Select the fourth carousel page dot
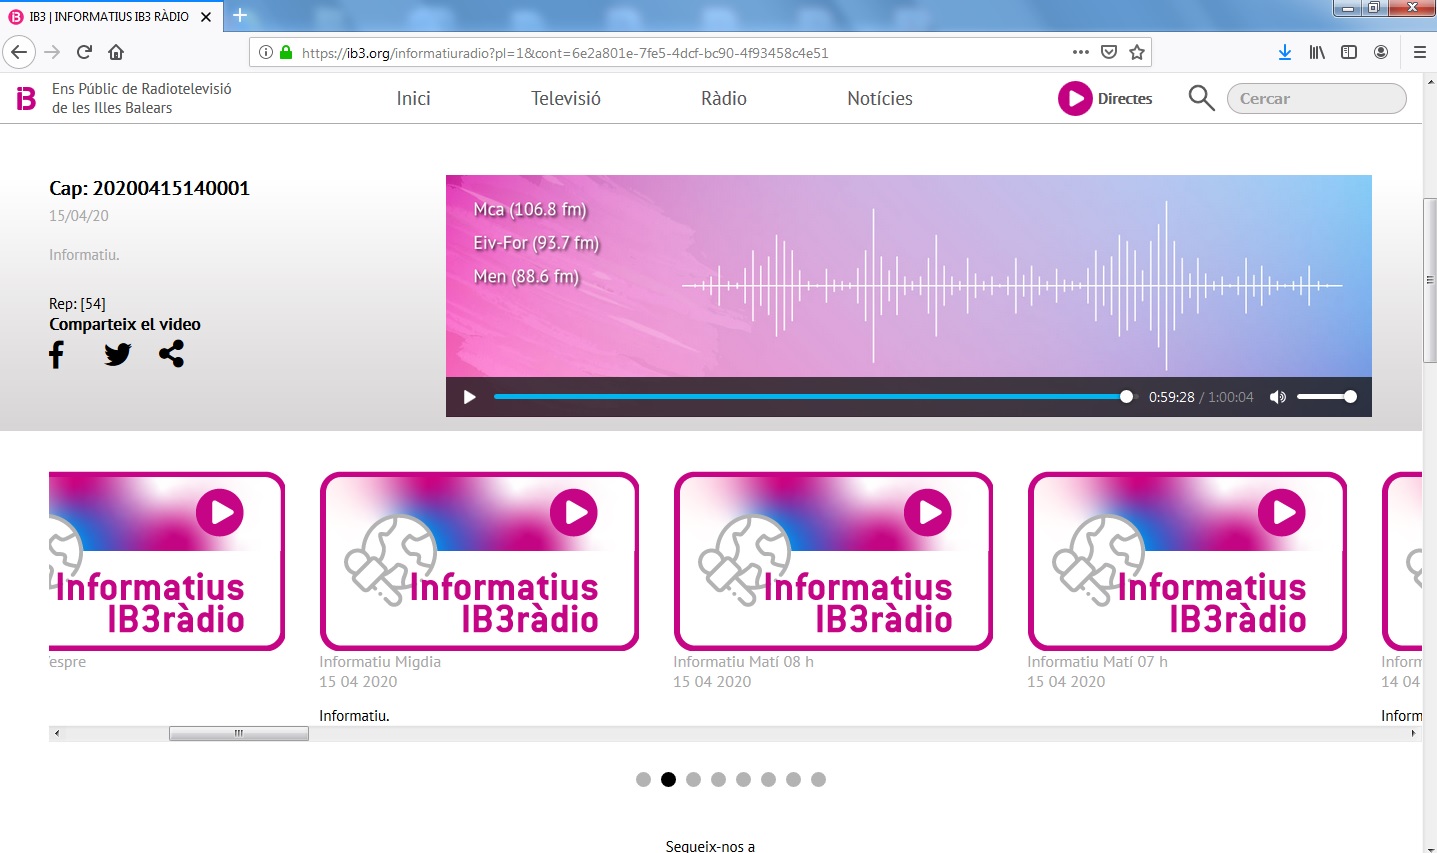 pyautogui.click(x=718, y=780)
